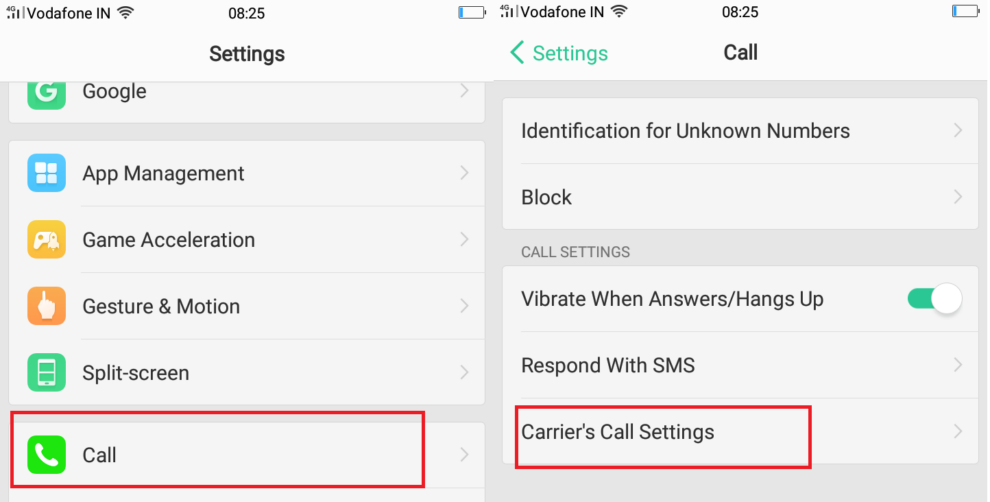990x502 pixels.
Task: Open Game Acceleration settings
Action: [168, 240]
